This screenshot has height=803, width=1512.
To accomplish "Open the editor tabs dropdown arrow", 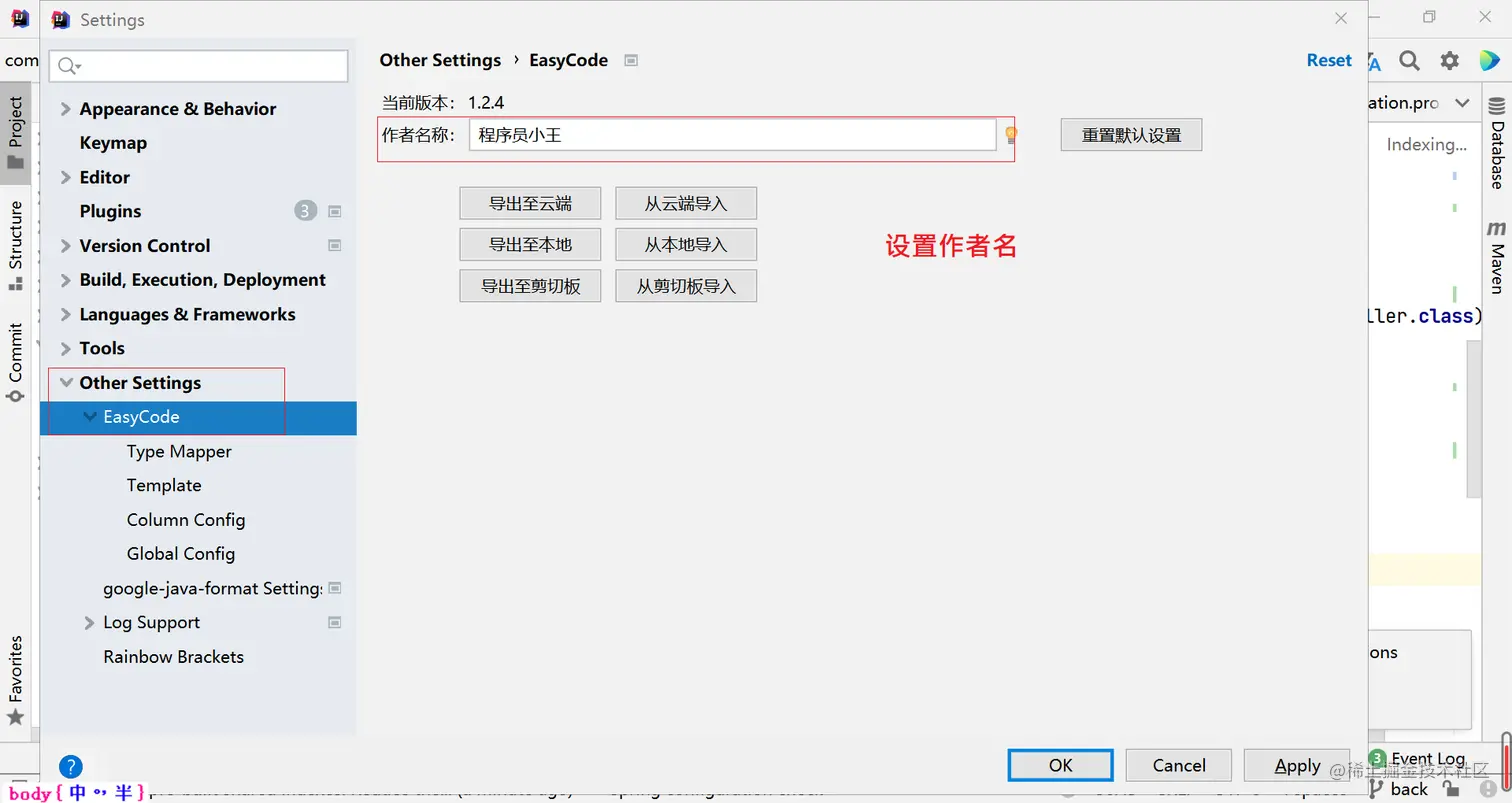I will [1462, 103].
